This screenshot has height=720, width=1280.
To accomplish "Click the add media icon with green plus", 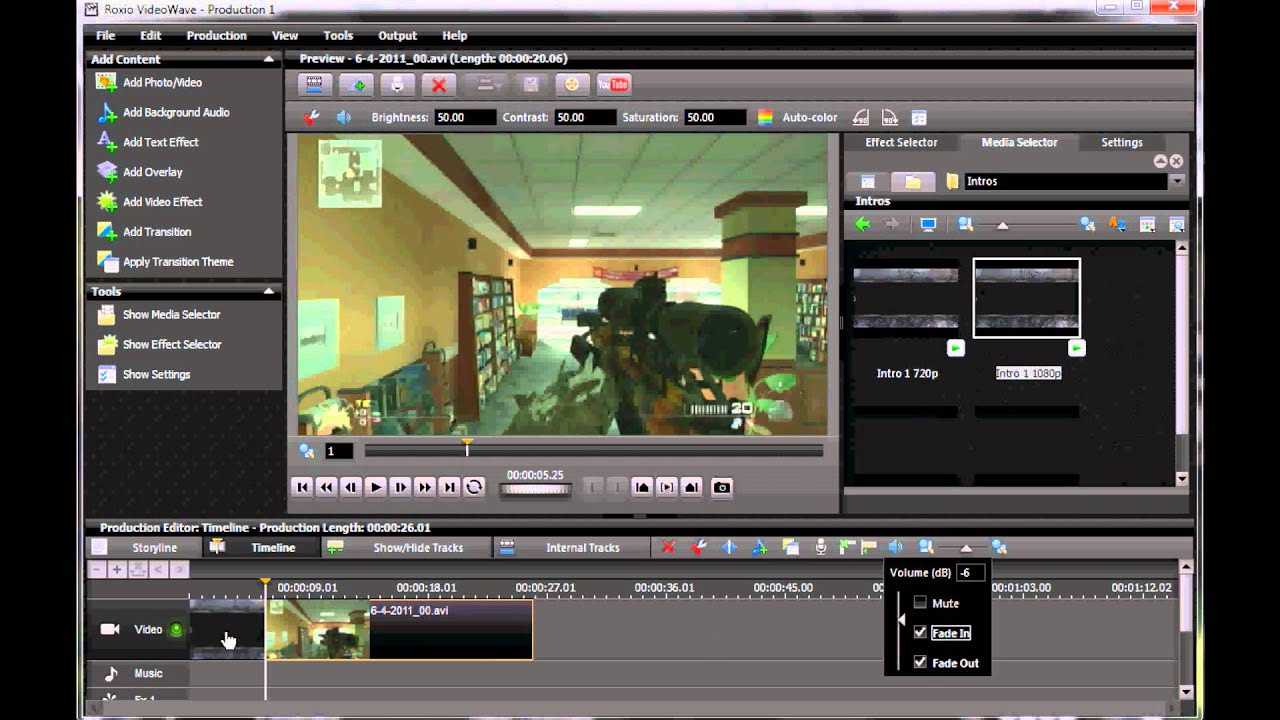I will [x=355, y=85].
